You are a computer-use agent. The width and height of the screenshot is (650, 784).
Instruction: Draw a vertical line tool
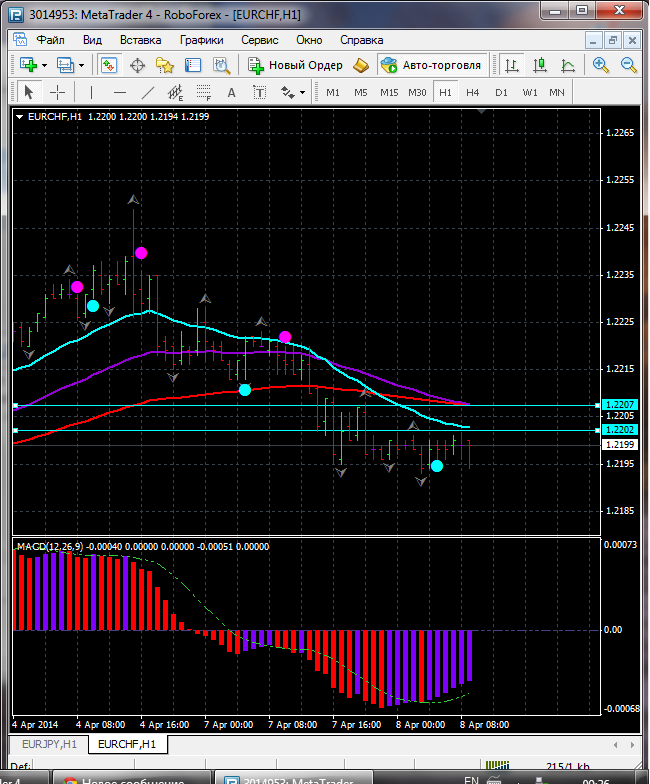[91, 92]
